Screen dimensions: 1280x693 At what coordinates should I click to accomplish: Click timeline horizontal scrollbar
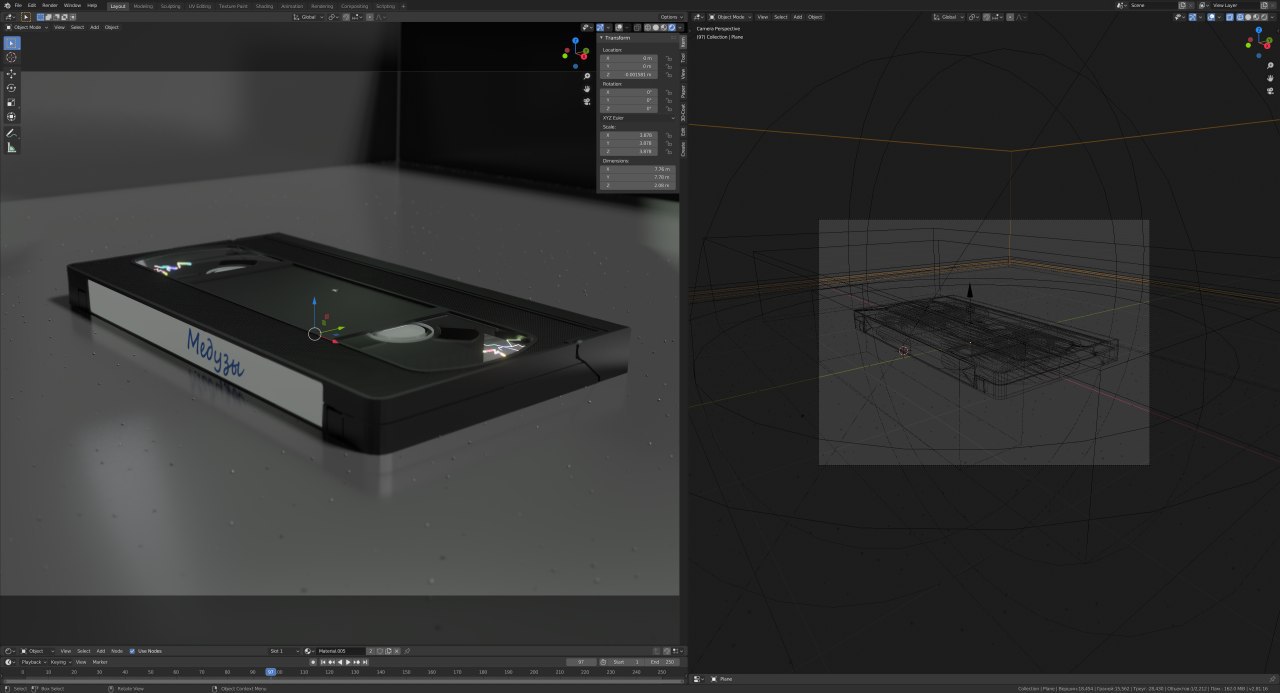343,681
